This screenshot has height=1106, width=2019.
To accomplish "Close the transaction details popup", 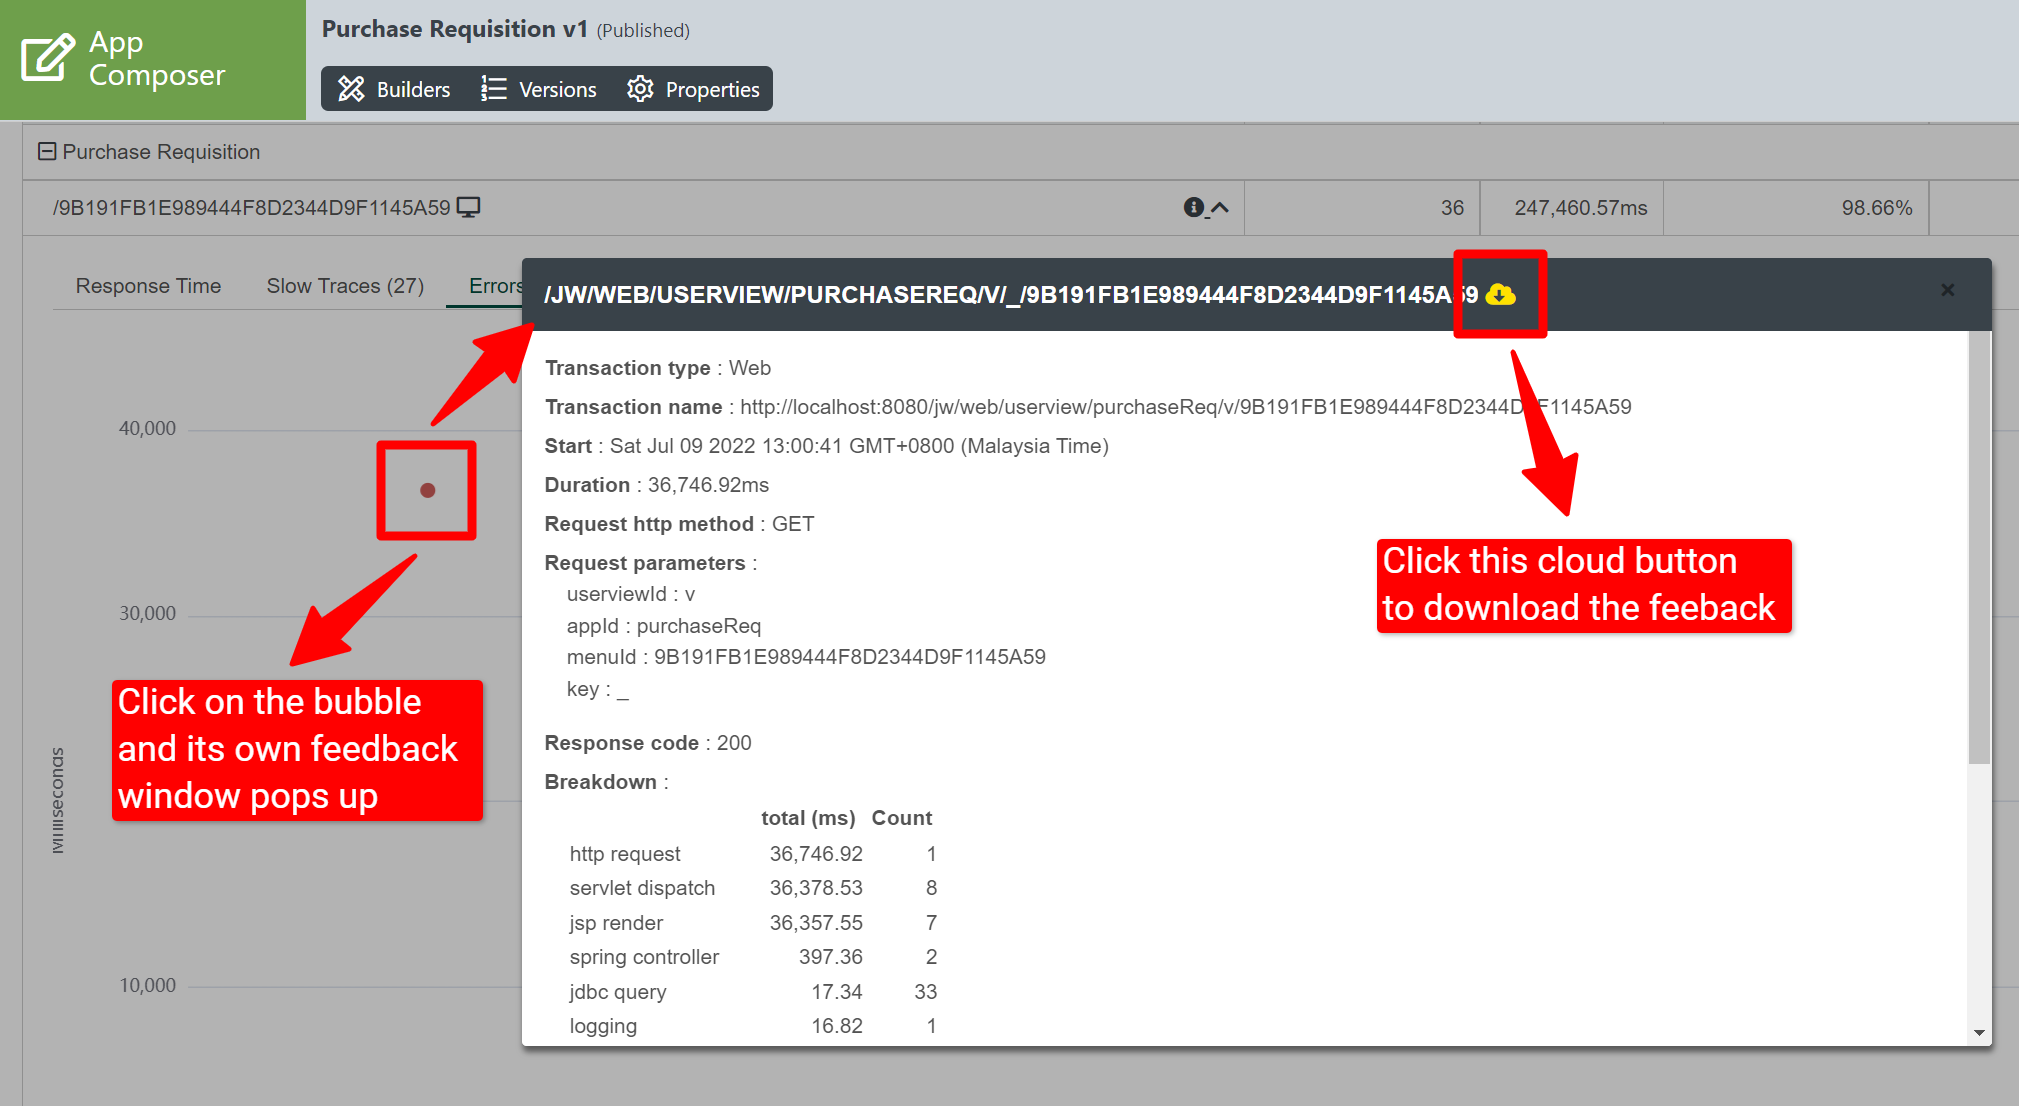I will [x=1947, y=290].
